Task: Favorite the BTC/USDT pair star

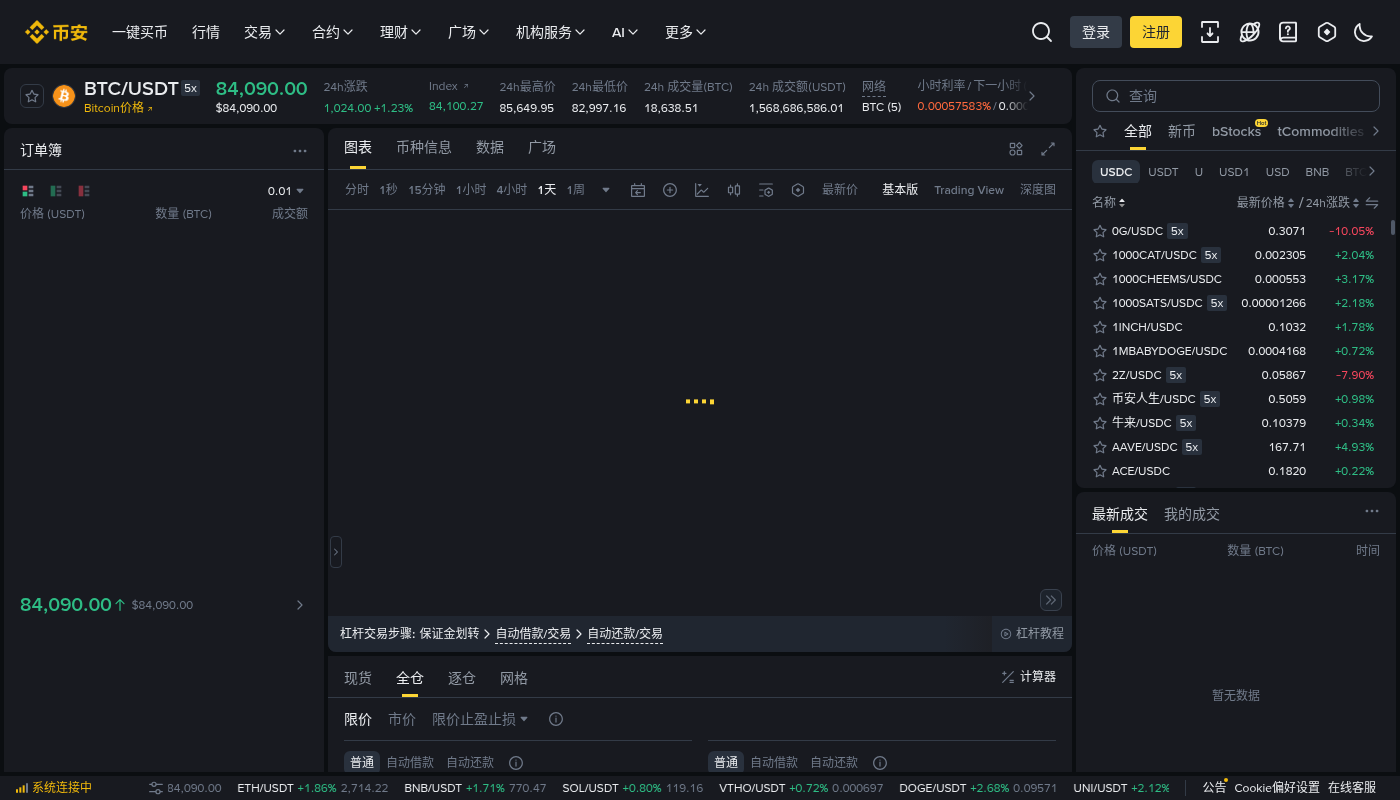Action: coord(32,96)
